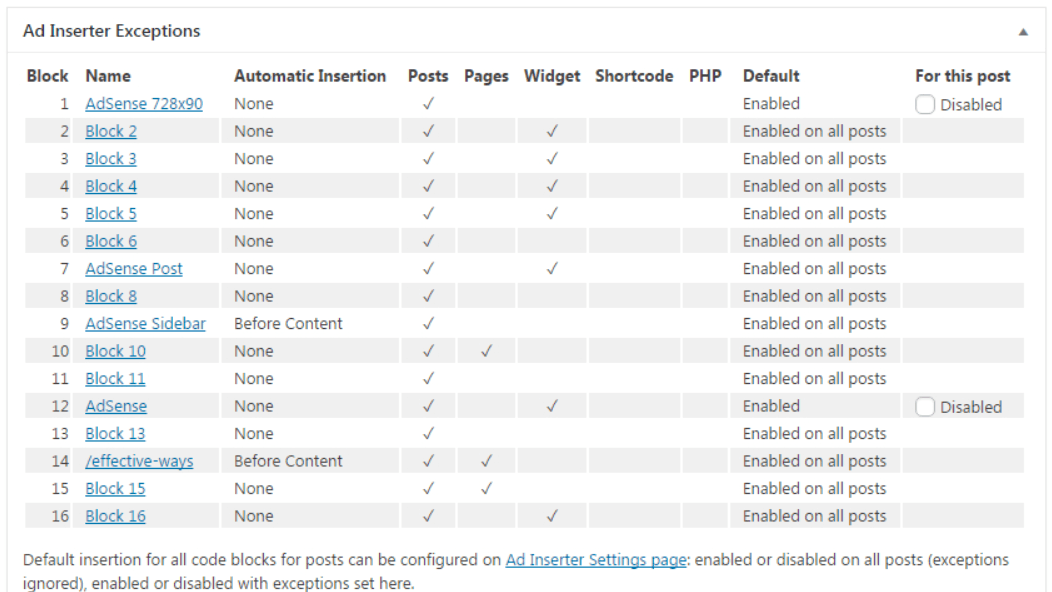Open the Block 16 link
This screenshot has height=592, width=1052.
coord(115,517)
